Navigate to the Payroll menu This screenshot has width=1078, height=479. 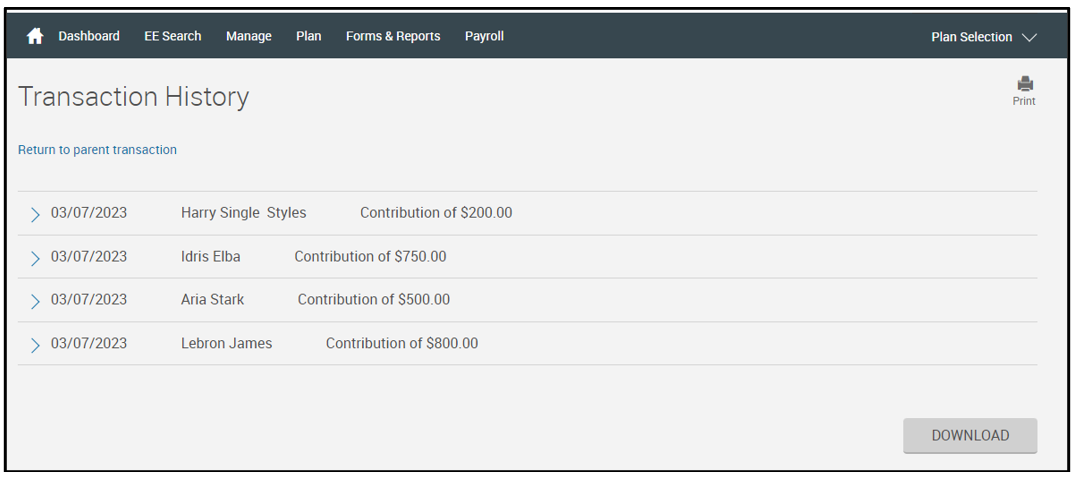pyautogui.click(x=484, y=36)
